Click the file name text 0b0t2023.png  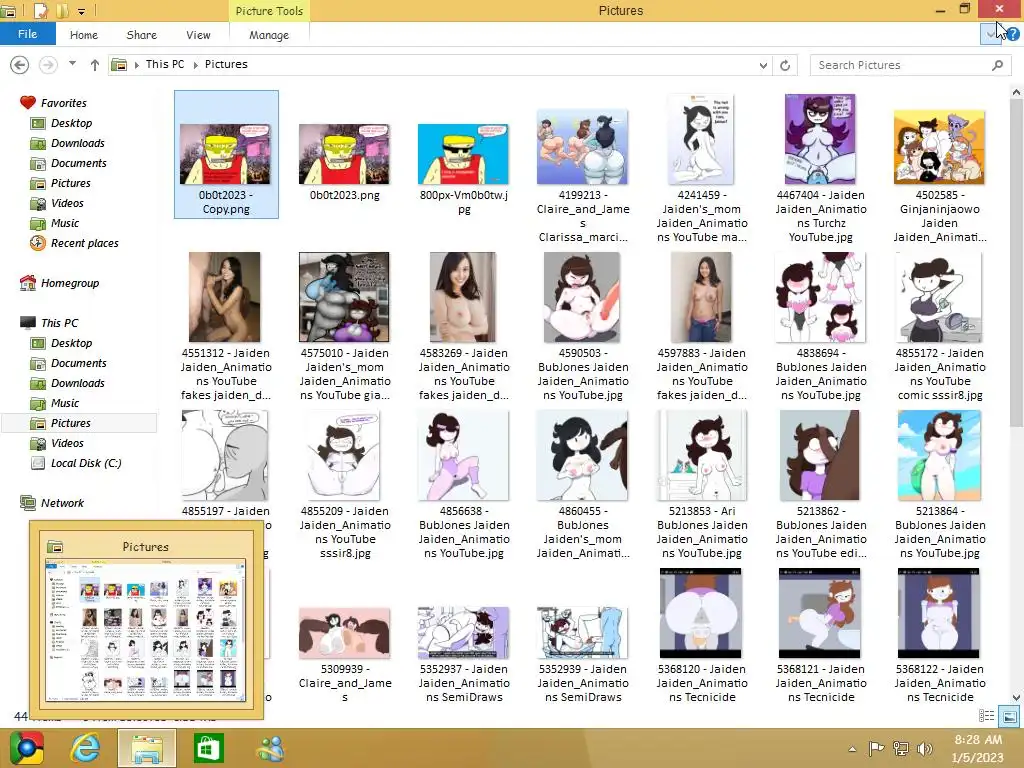pyautogui.click(x=344, y=195)
